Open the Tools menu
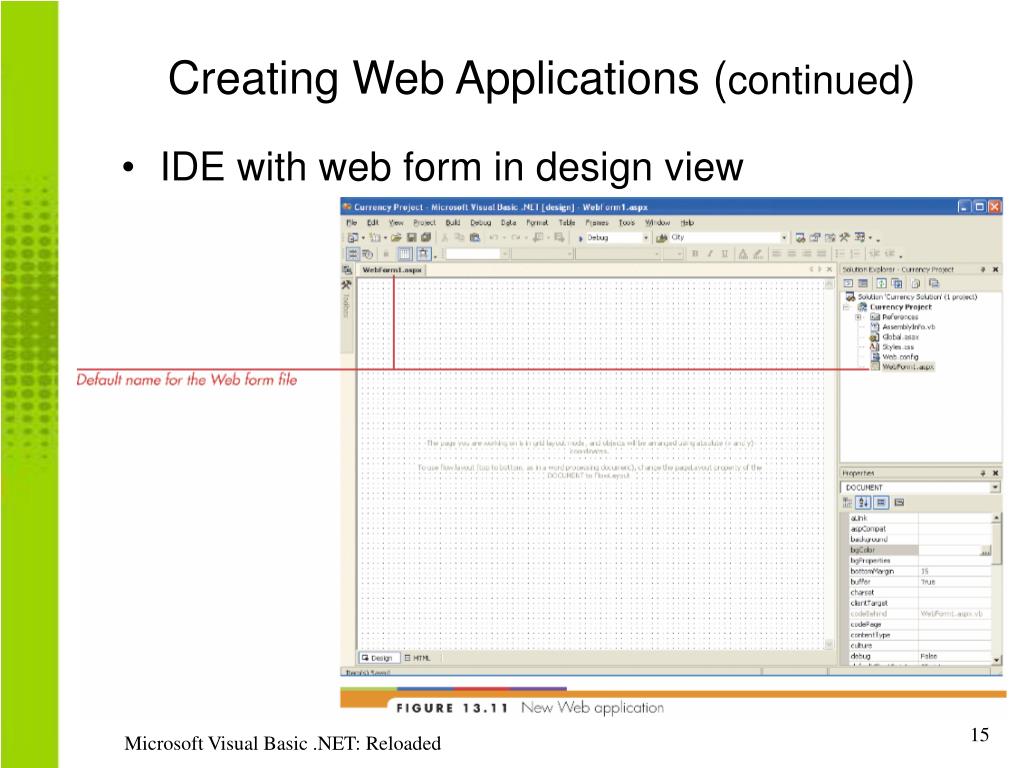This screenshot has width=1024, height=768. coord(626,223)
